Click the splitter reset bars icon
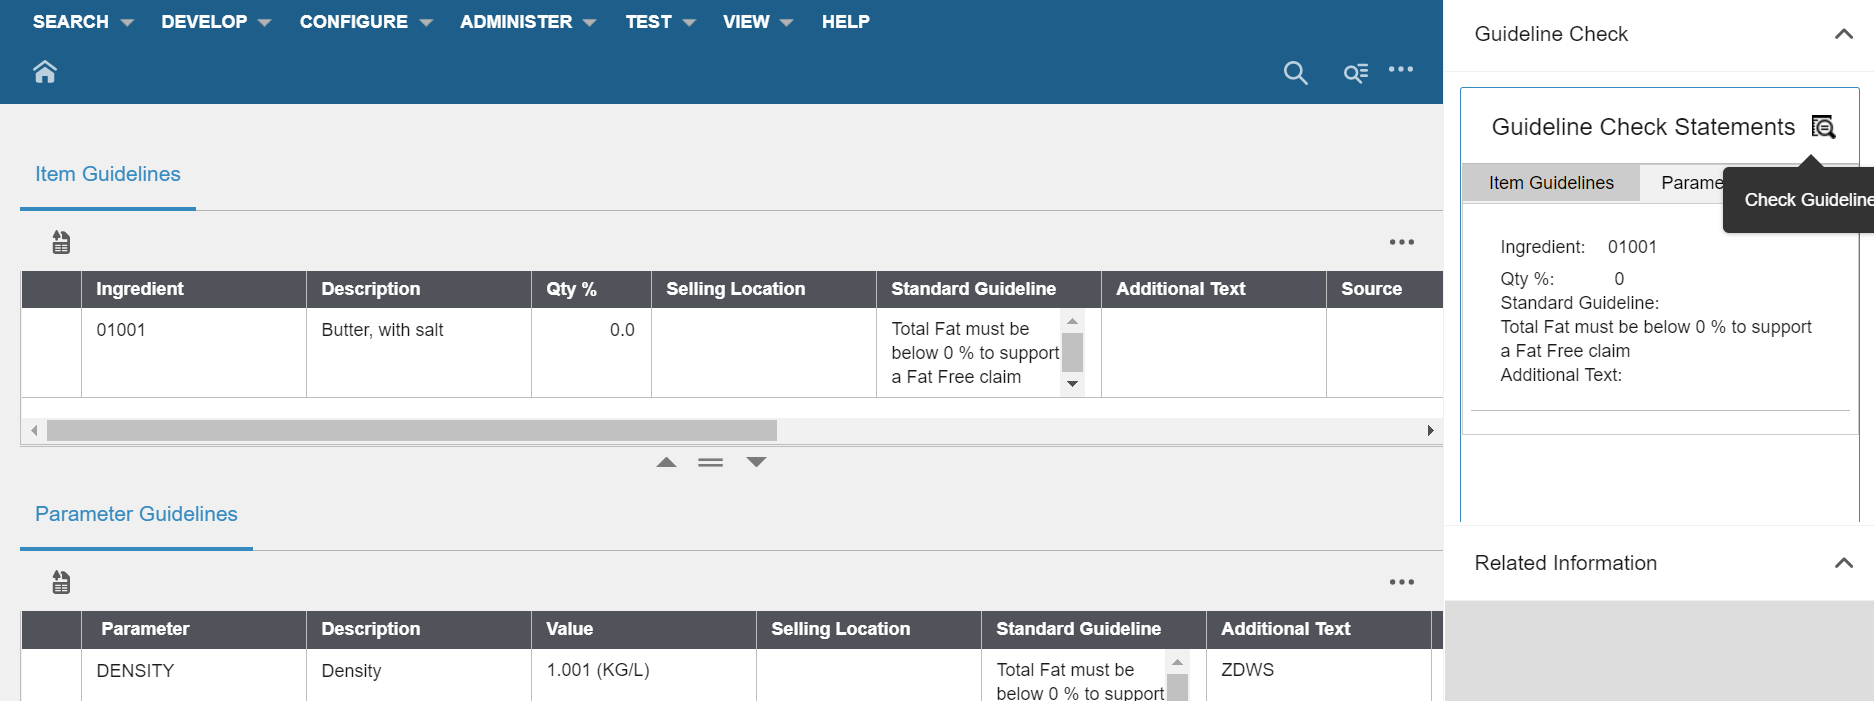The width and height of the screenshot is (1874, 701). [x=711, y=462]
